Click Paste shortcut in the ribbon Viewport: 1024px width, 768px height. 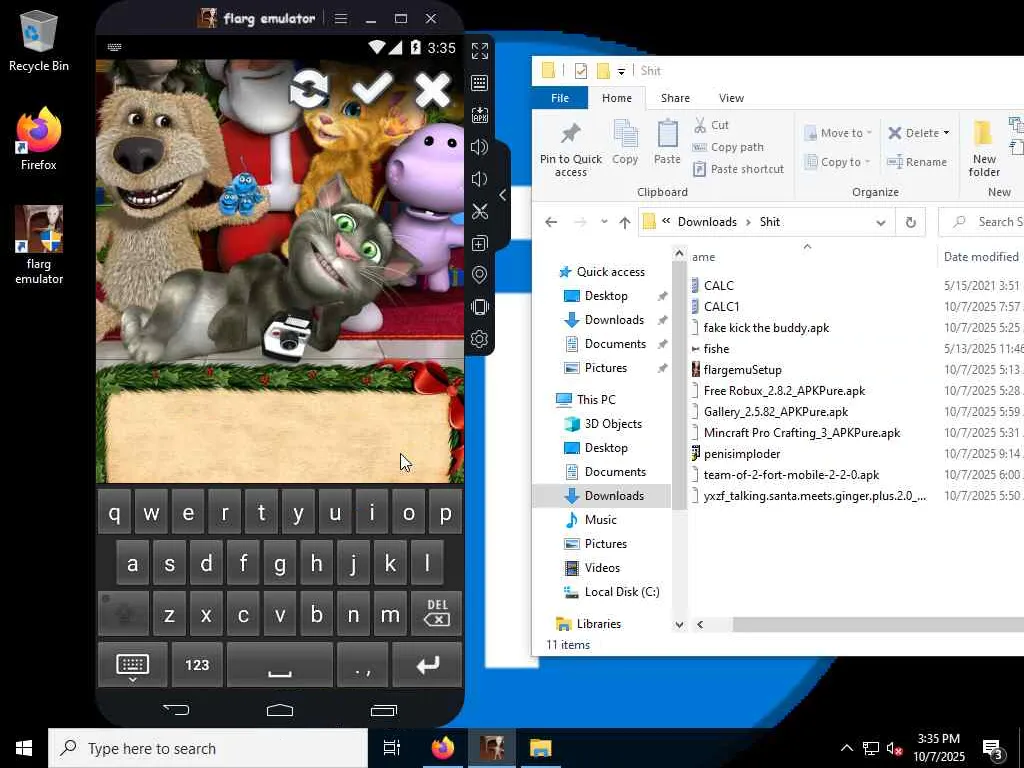(x=737, y=169)
